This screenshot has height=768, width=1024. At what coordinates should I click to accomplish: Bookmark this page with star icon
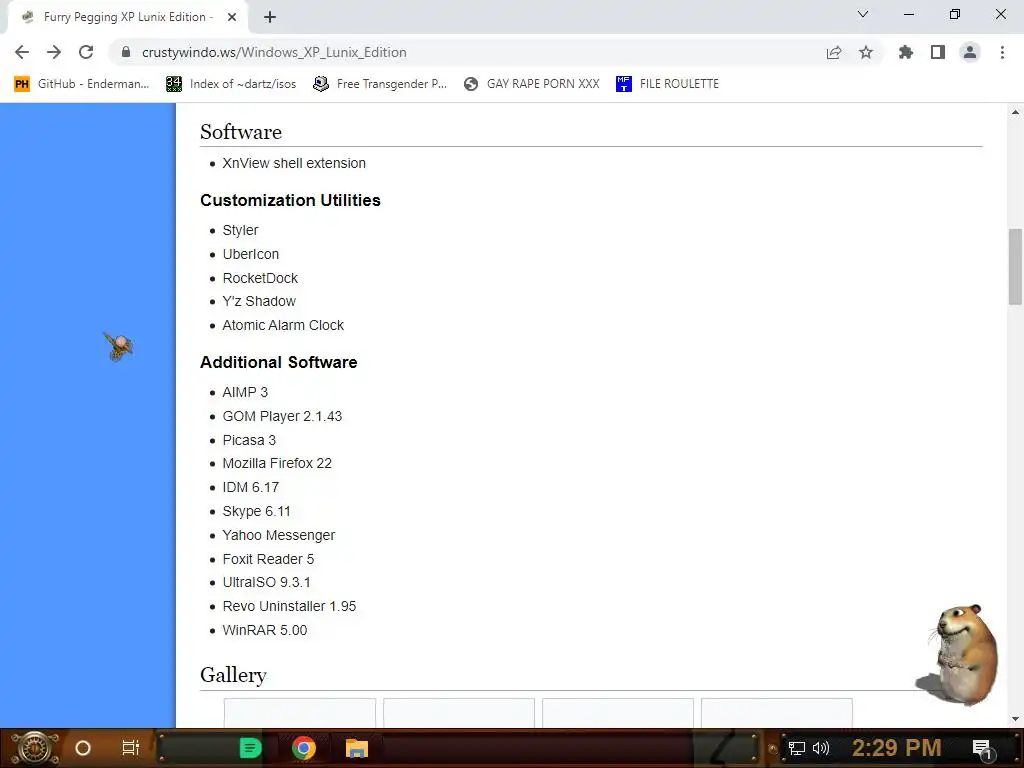tap(866, 52)
